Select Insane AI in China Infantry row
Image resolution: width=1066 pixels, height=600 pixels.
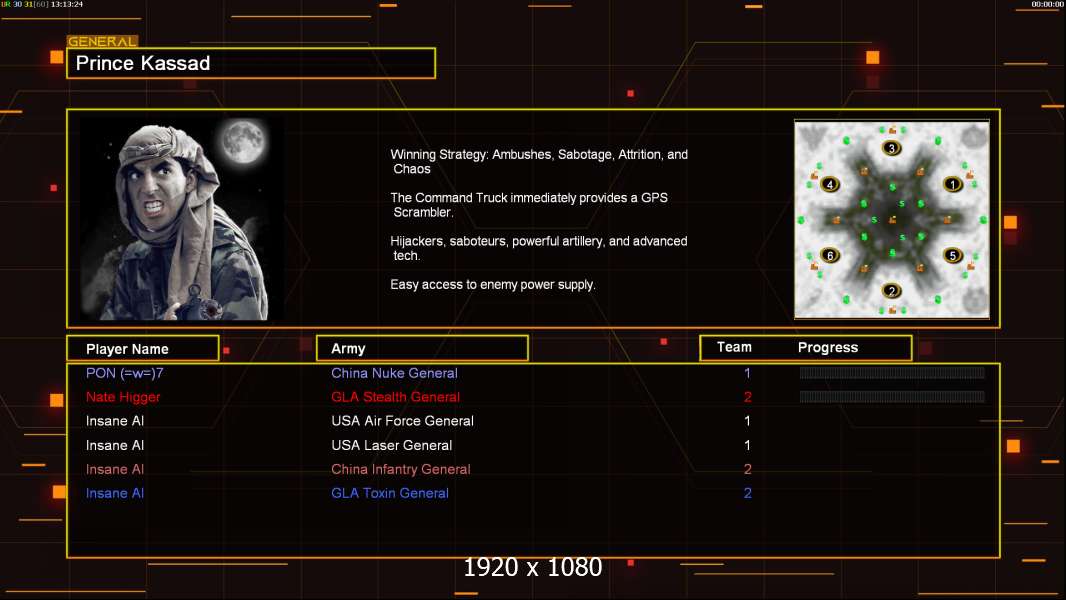[115, 469]
